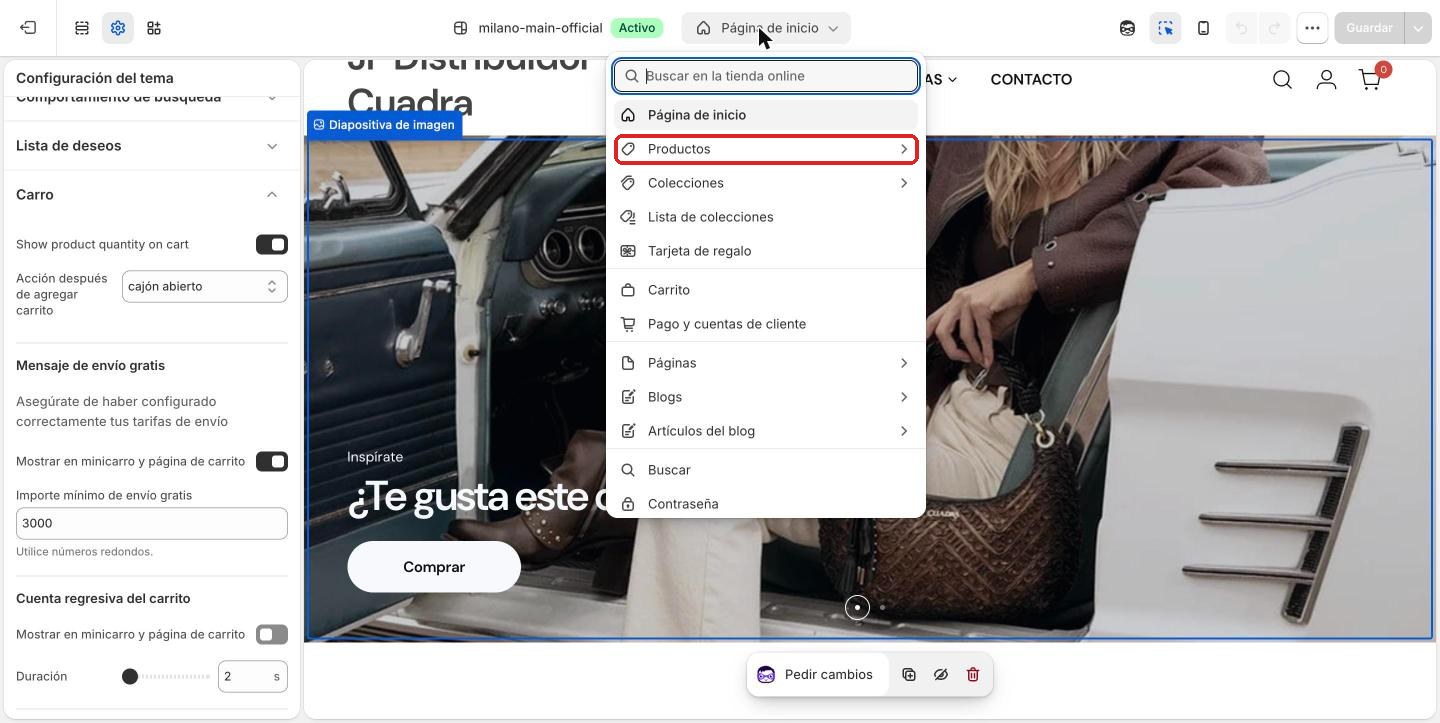
Task: Adjust the Duración slider handle
Action: (130, 677)
